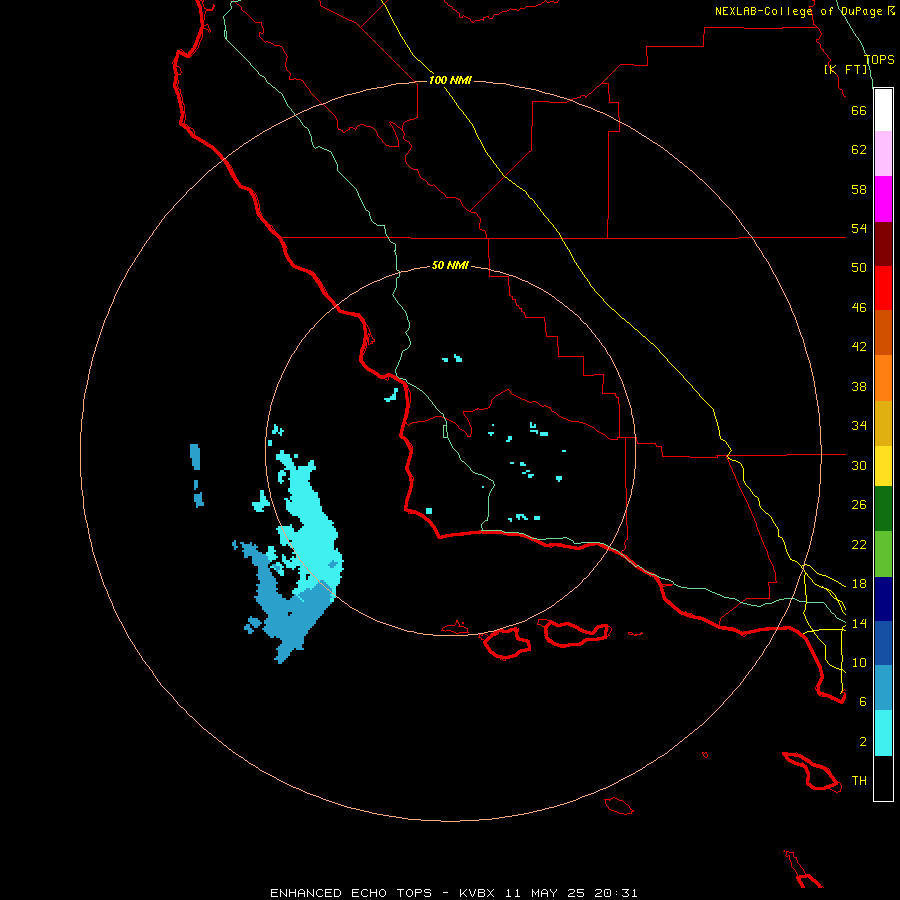The width and height of the screenshot is (900, 900).
Task: Click the '34' legend value
Action: tap(859, 426)
